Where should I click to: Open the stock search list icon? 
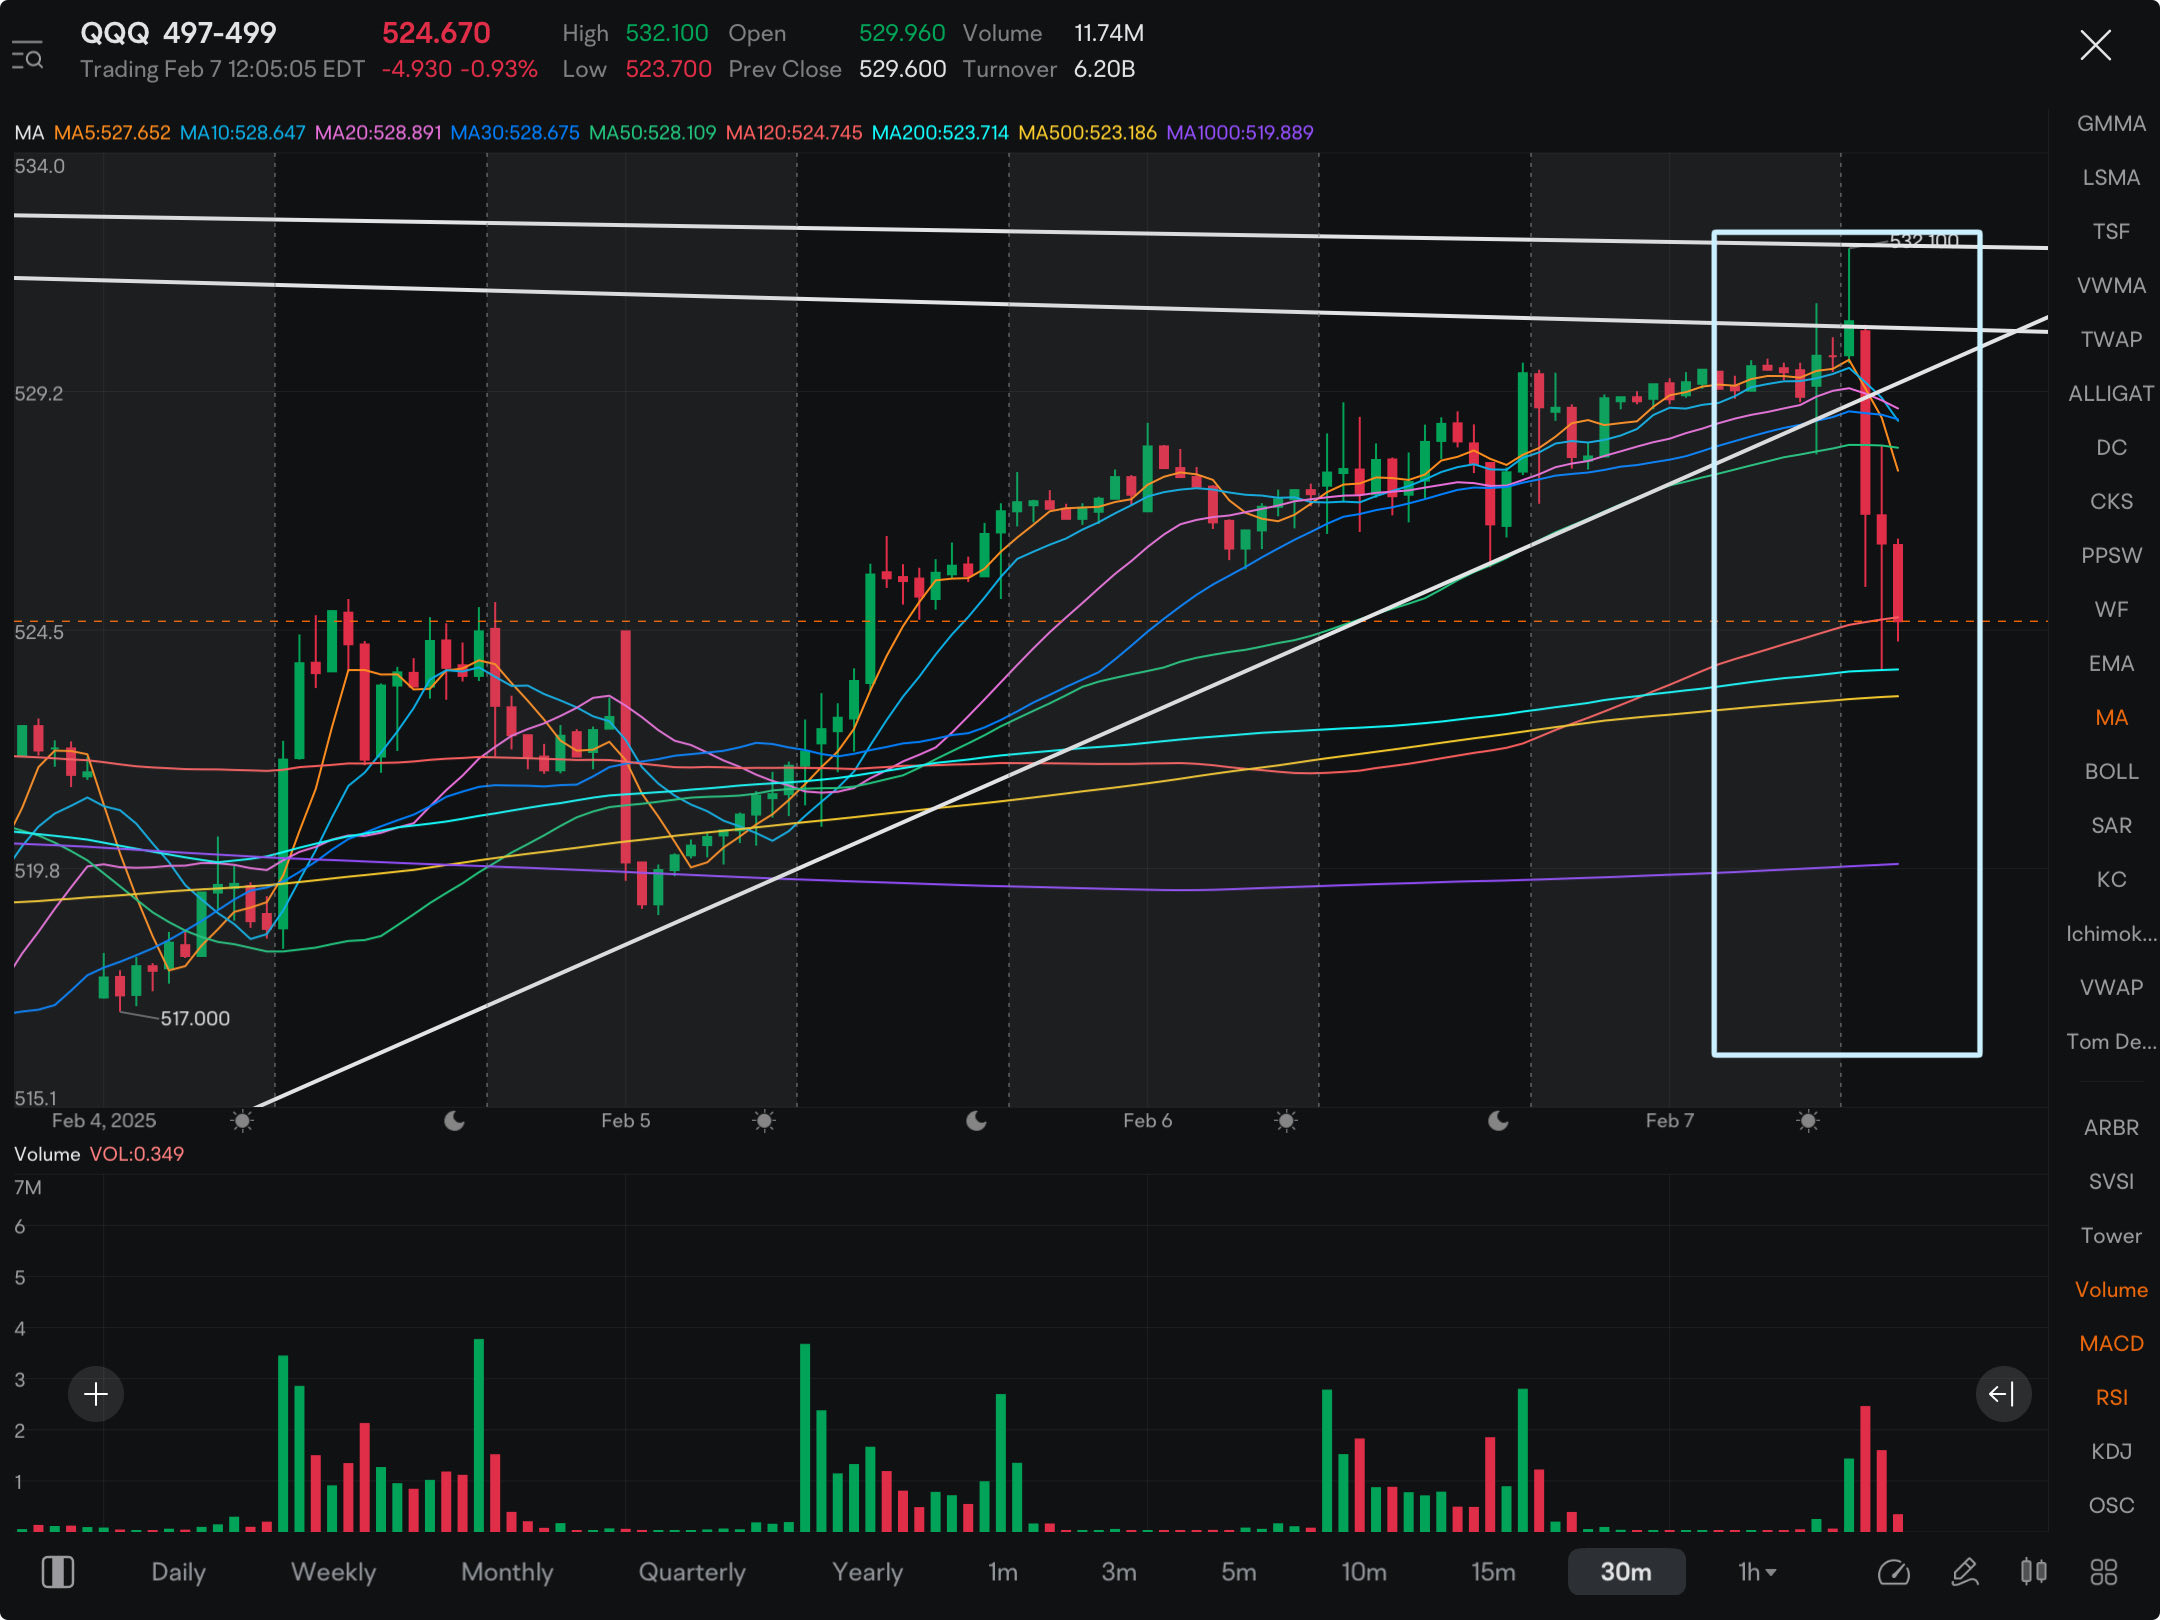coord(27,56)
